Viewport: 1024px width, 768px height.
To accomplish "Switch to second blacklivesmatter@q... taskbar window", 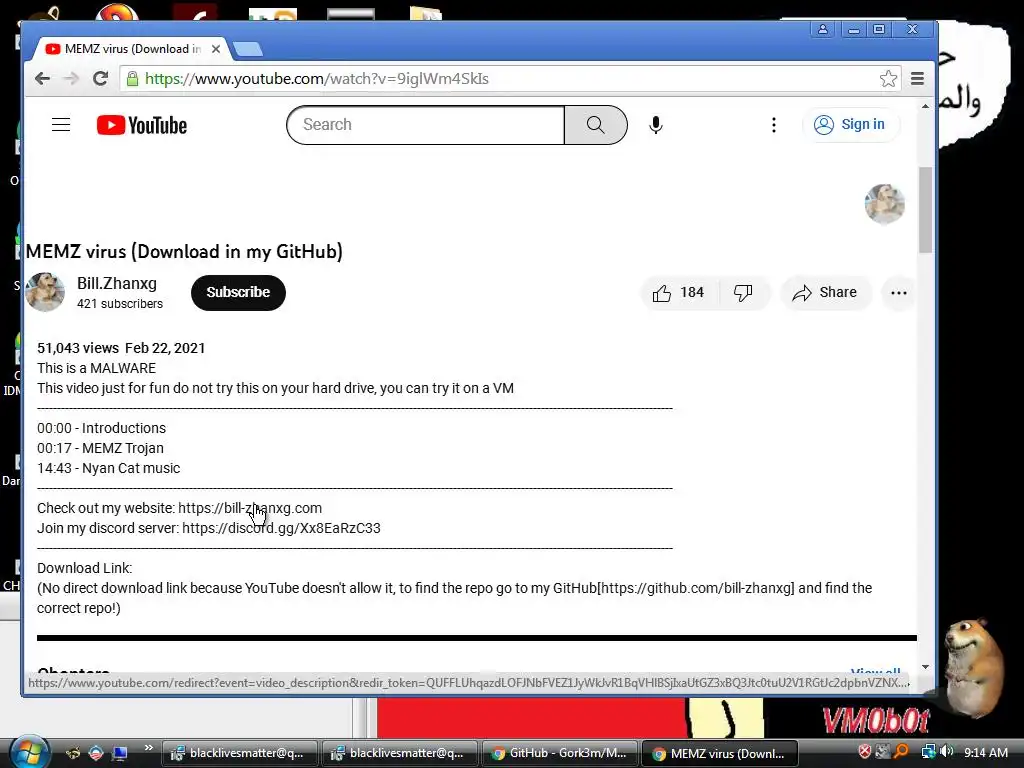I will (400, 753).
